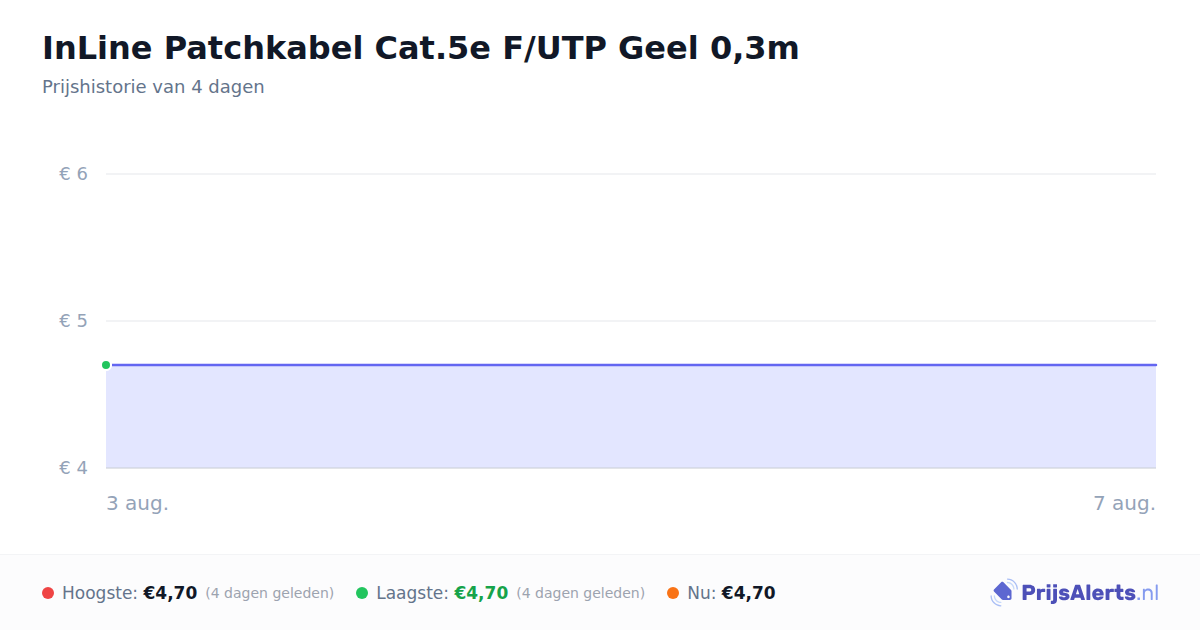The height and width of the screenshot is (630, 1200).
Task: Open the PrijsAlerts.nl brand link
Action: coord(1074,593)
